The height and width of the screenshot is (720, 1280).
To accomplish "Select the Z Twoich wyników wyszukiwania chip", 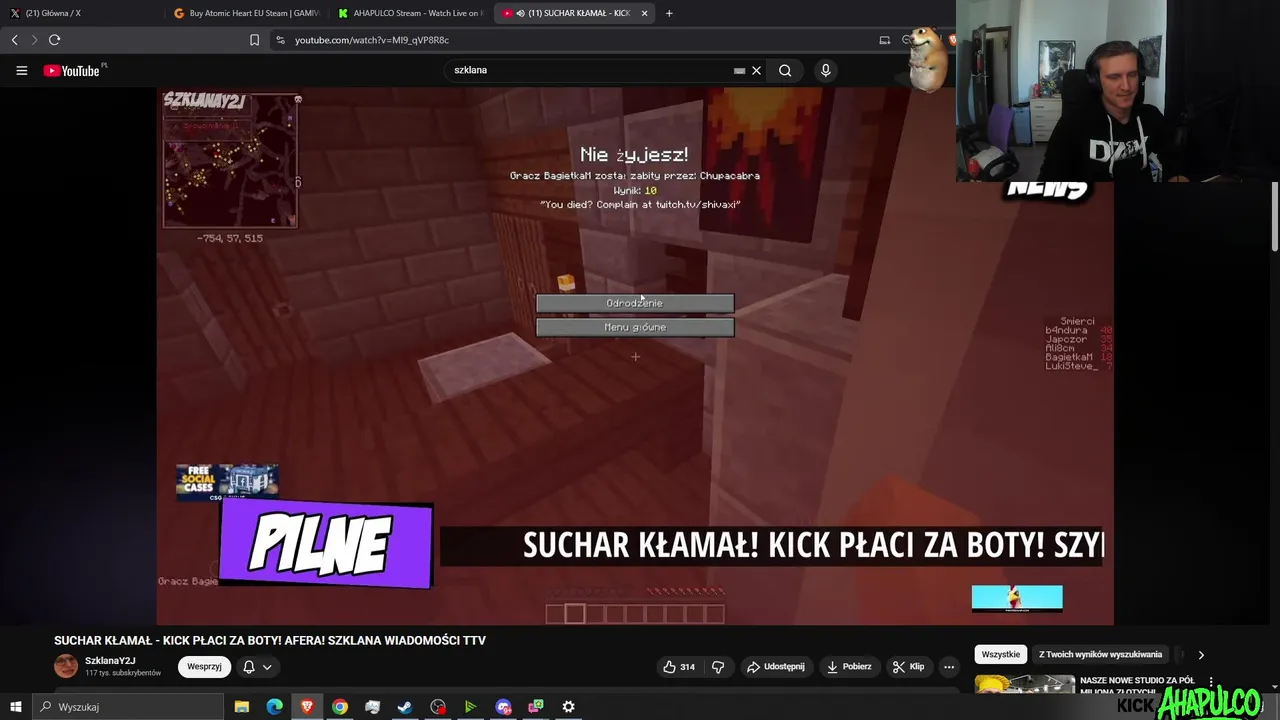I will [1101, 654].
